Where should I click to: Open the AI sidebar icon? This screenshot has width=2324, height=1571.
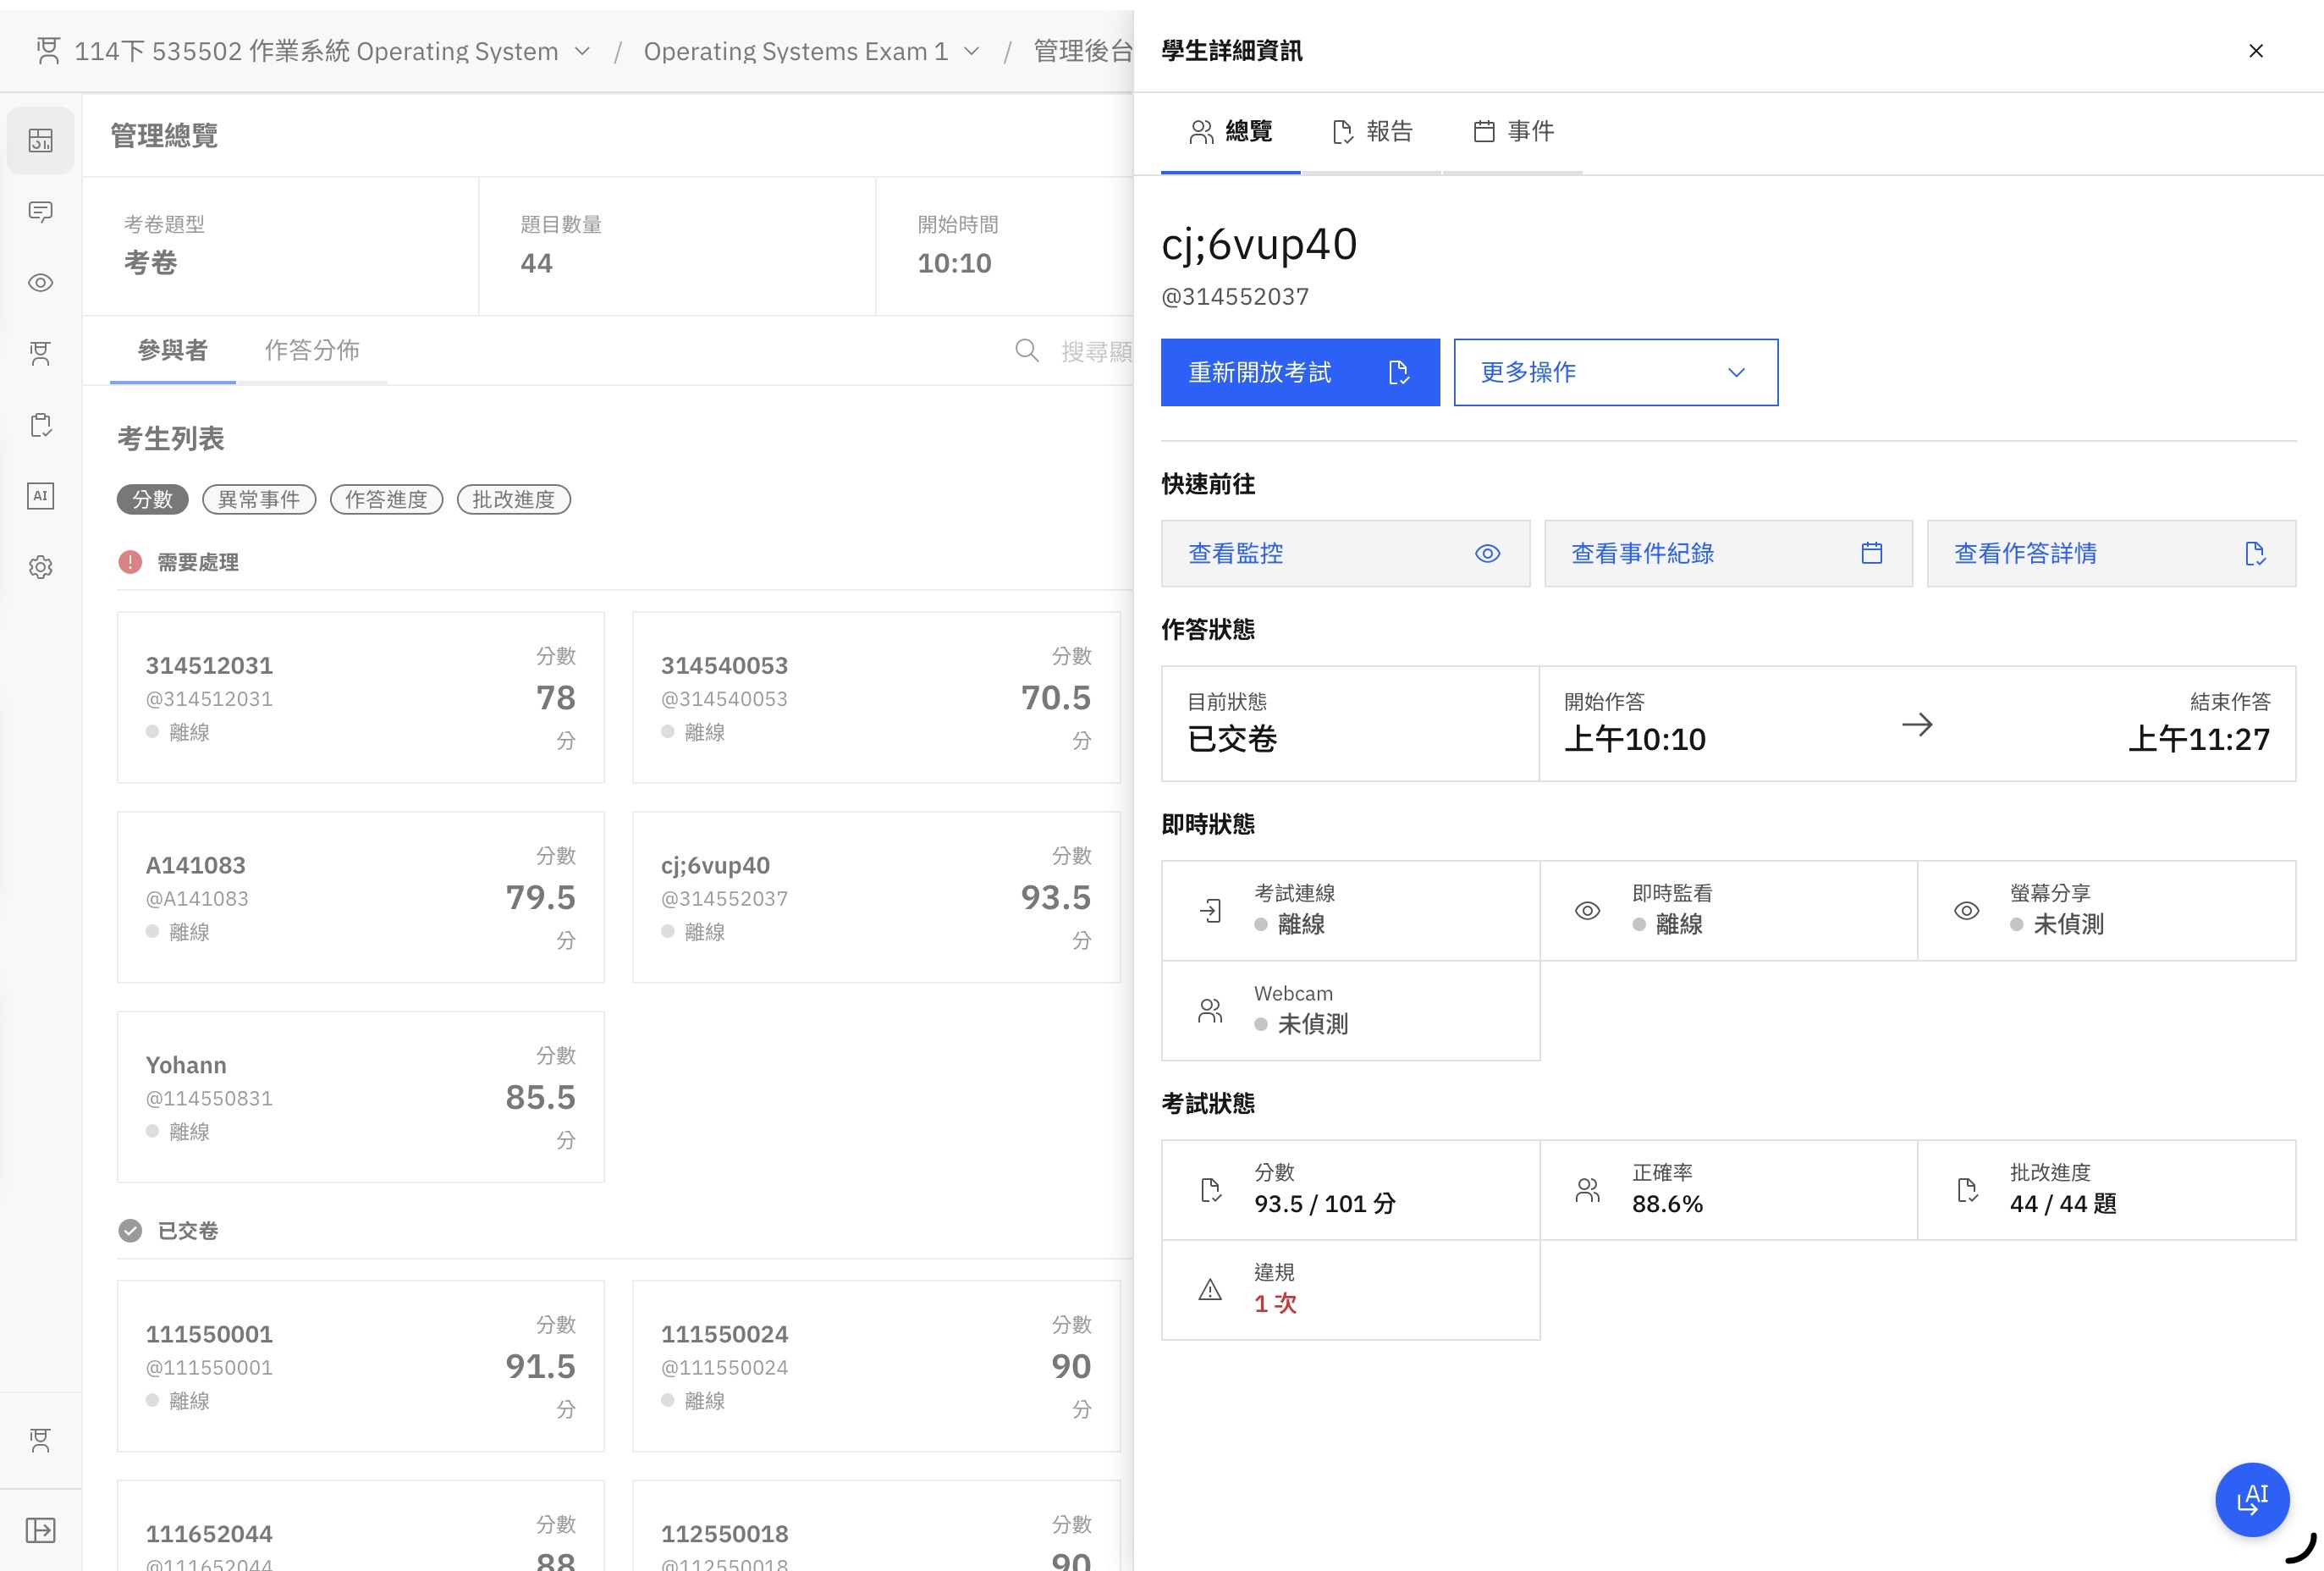tap(40, 496)
